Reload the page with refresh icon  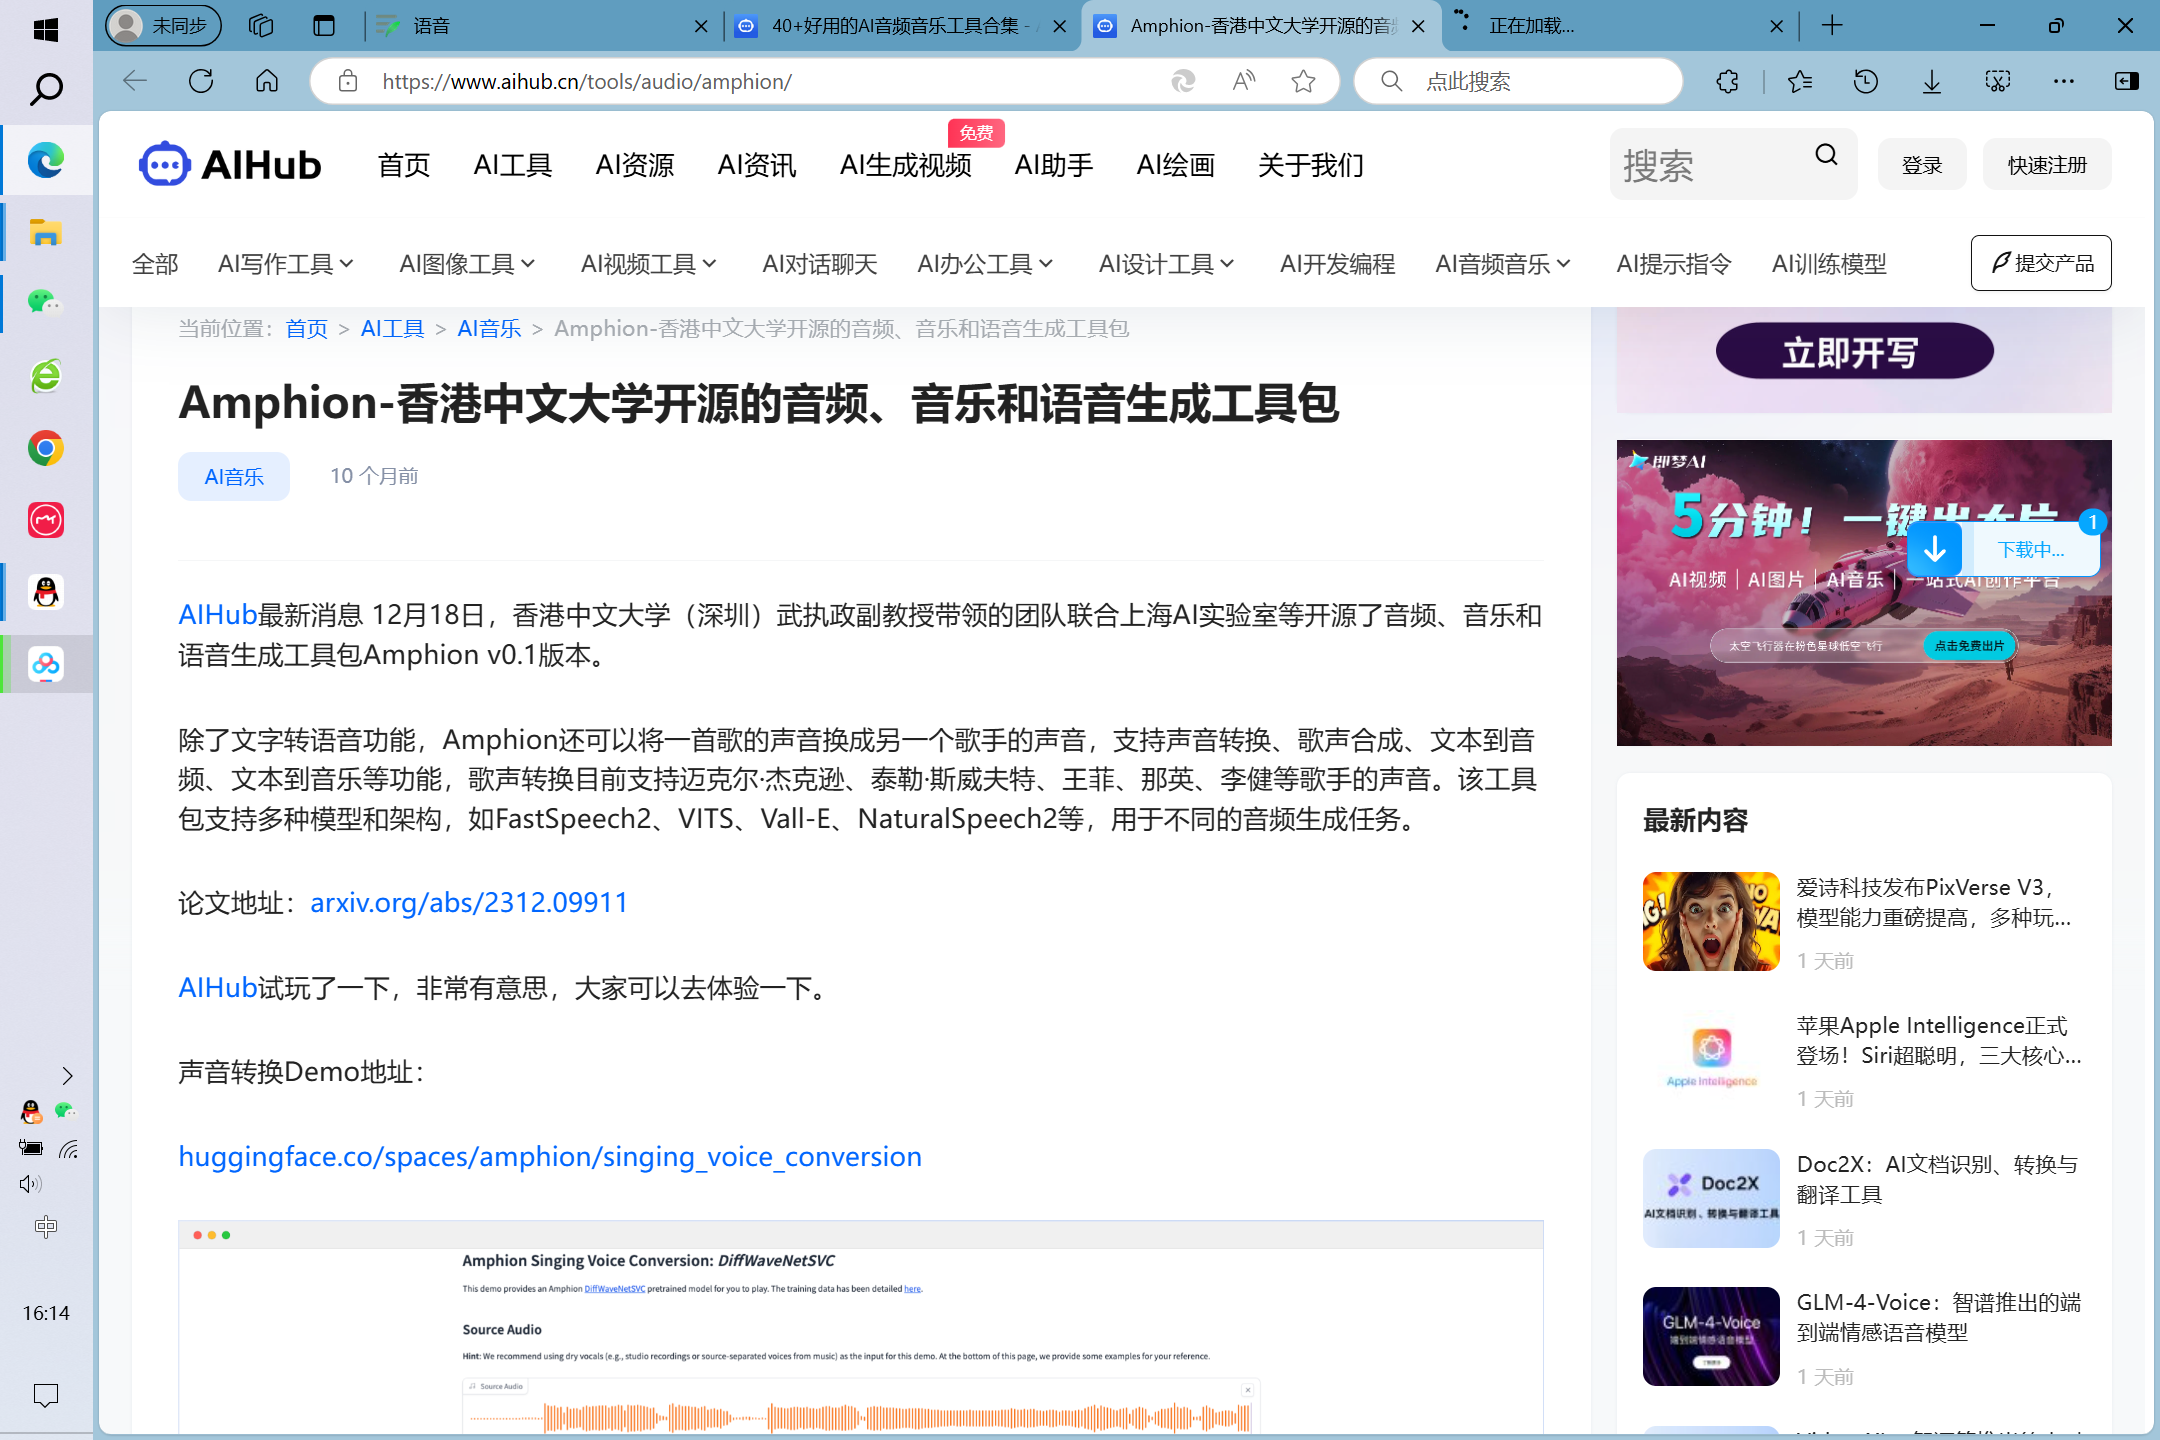tap(201, 81)
